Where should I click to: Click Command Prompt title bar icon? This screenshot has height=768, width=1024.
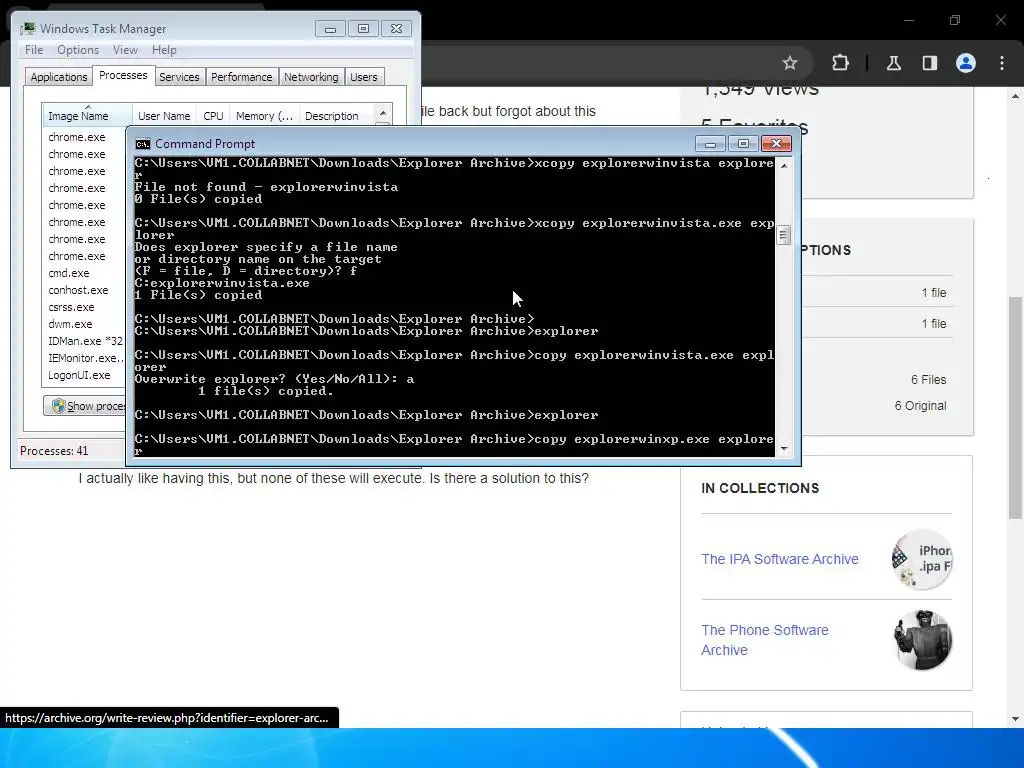pos(142,144)
